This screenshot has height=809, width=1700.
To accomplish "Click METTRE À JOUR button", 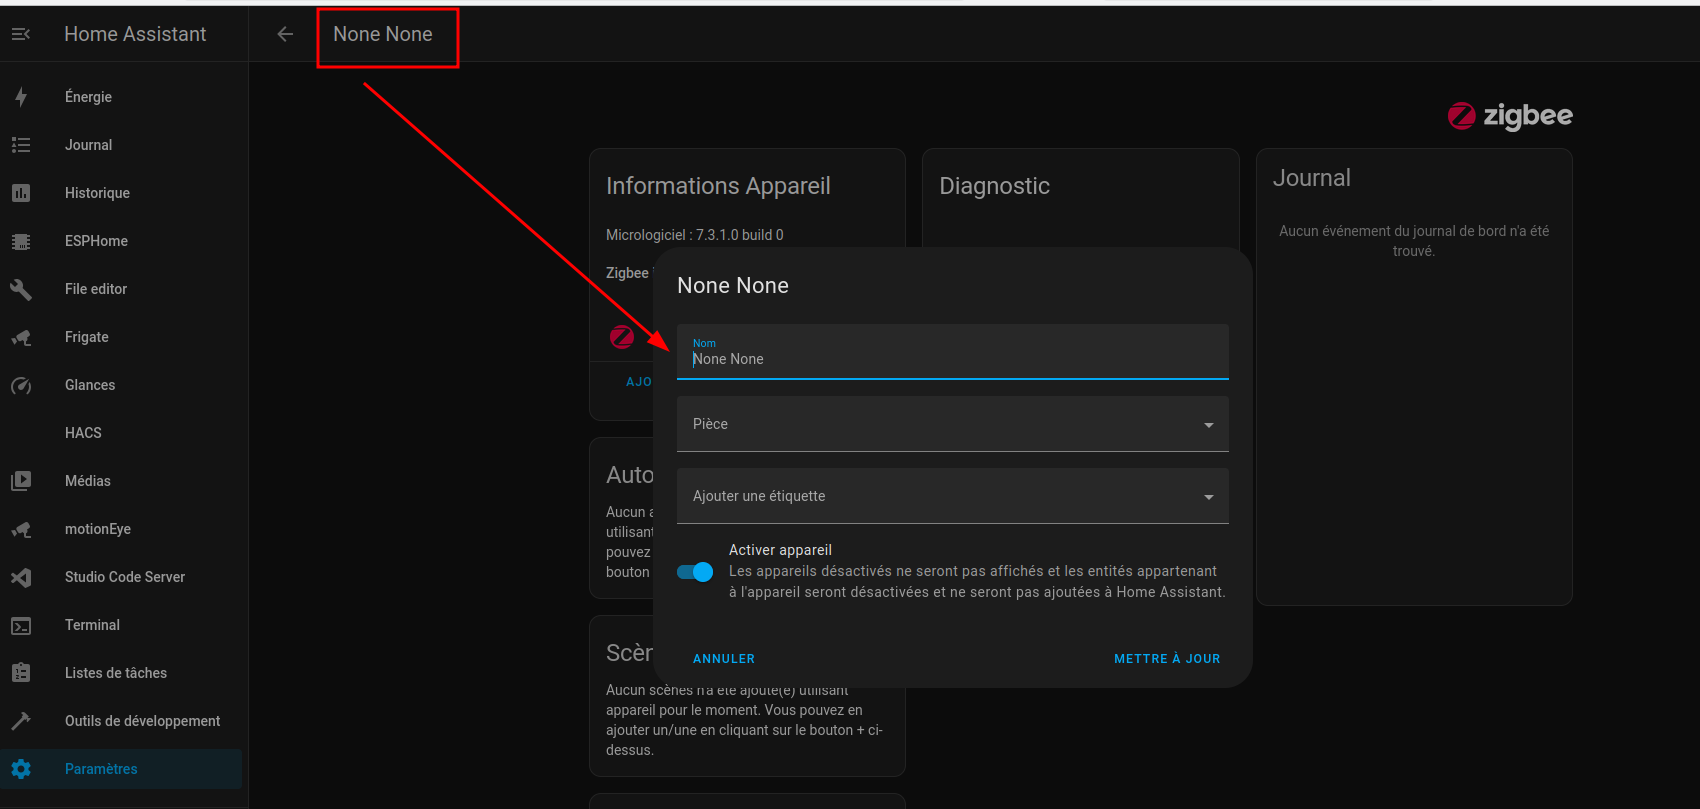I will click(x=1167, y=659).
